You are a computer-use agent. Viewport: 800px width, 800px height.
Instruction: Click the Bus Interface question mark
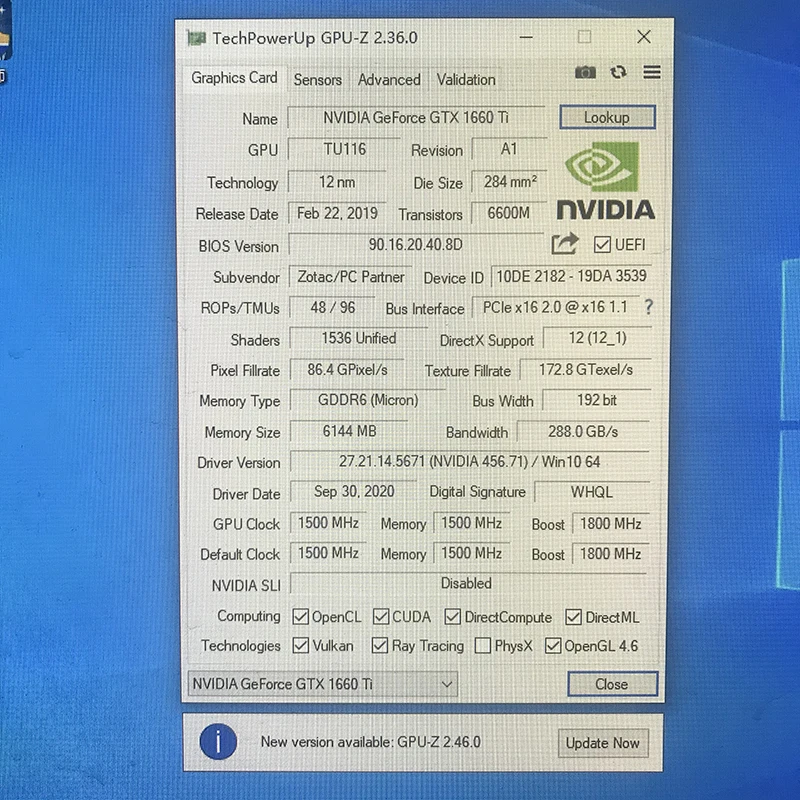pyautogui.click(x=648, y=307)
